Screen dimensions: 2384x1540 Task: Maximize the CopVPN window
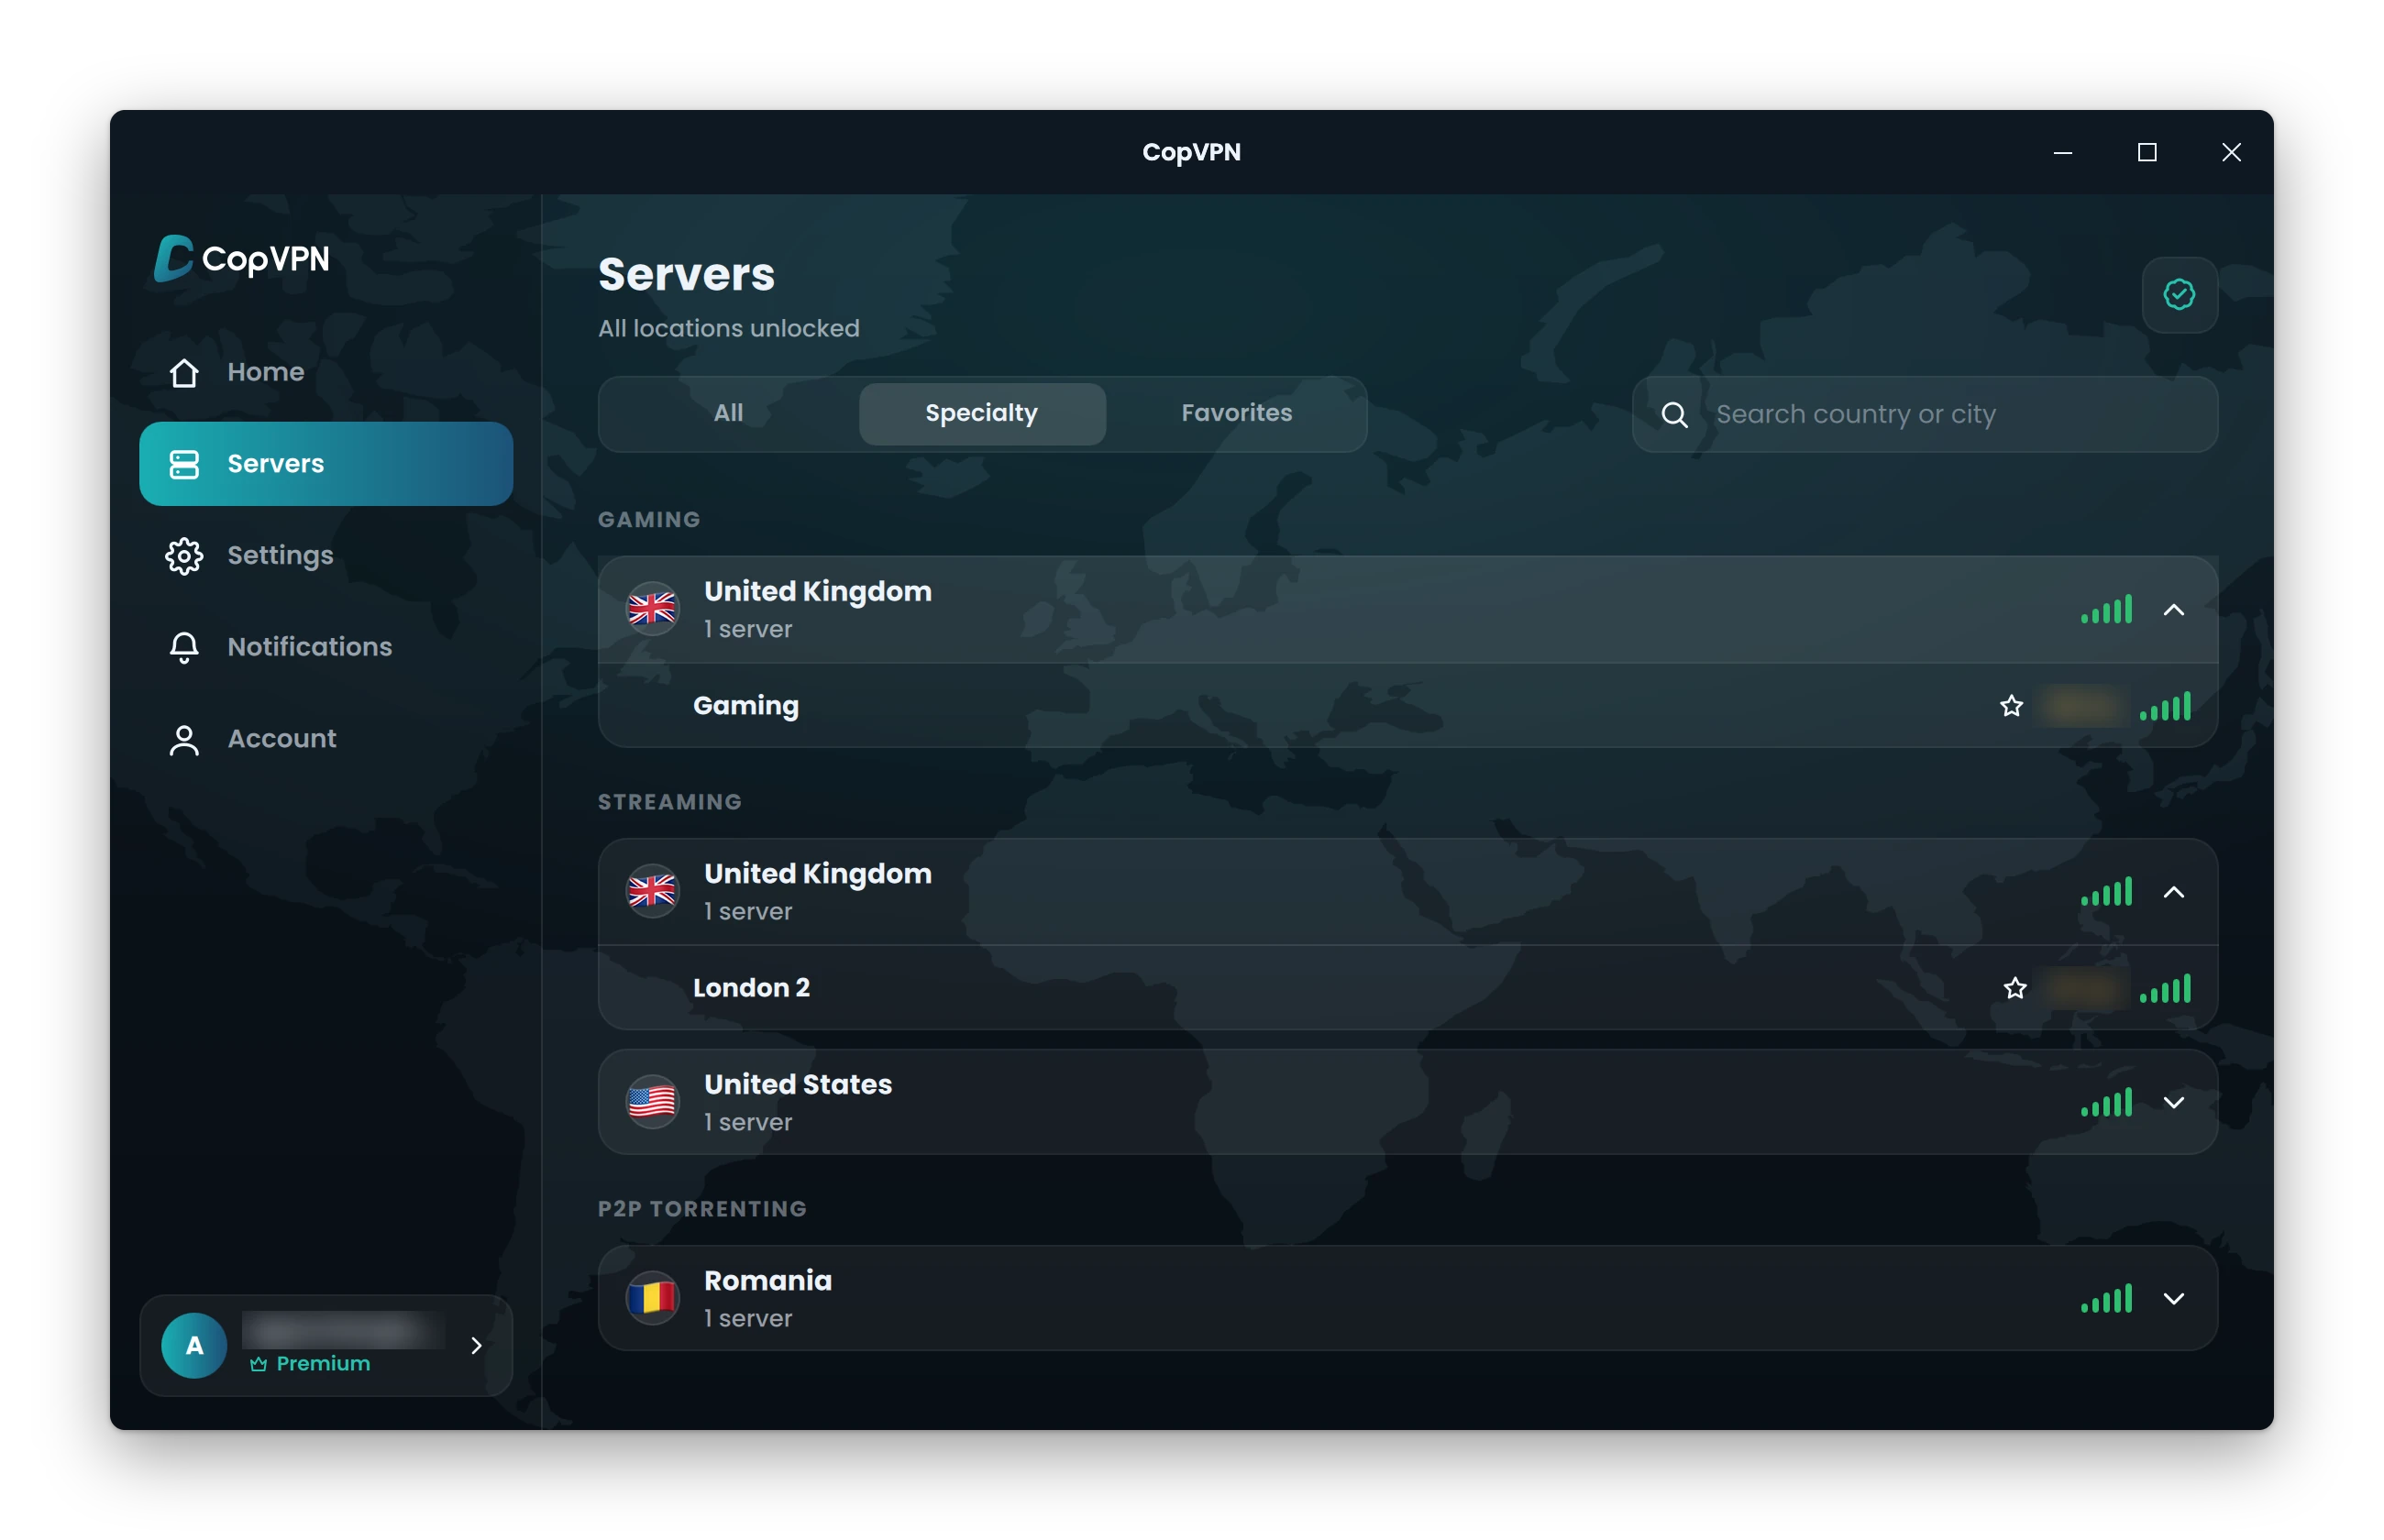click(x=2146, y=152)
